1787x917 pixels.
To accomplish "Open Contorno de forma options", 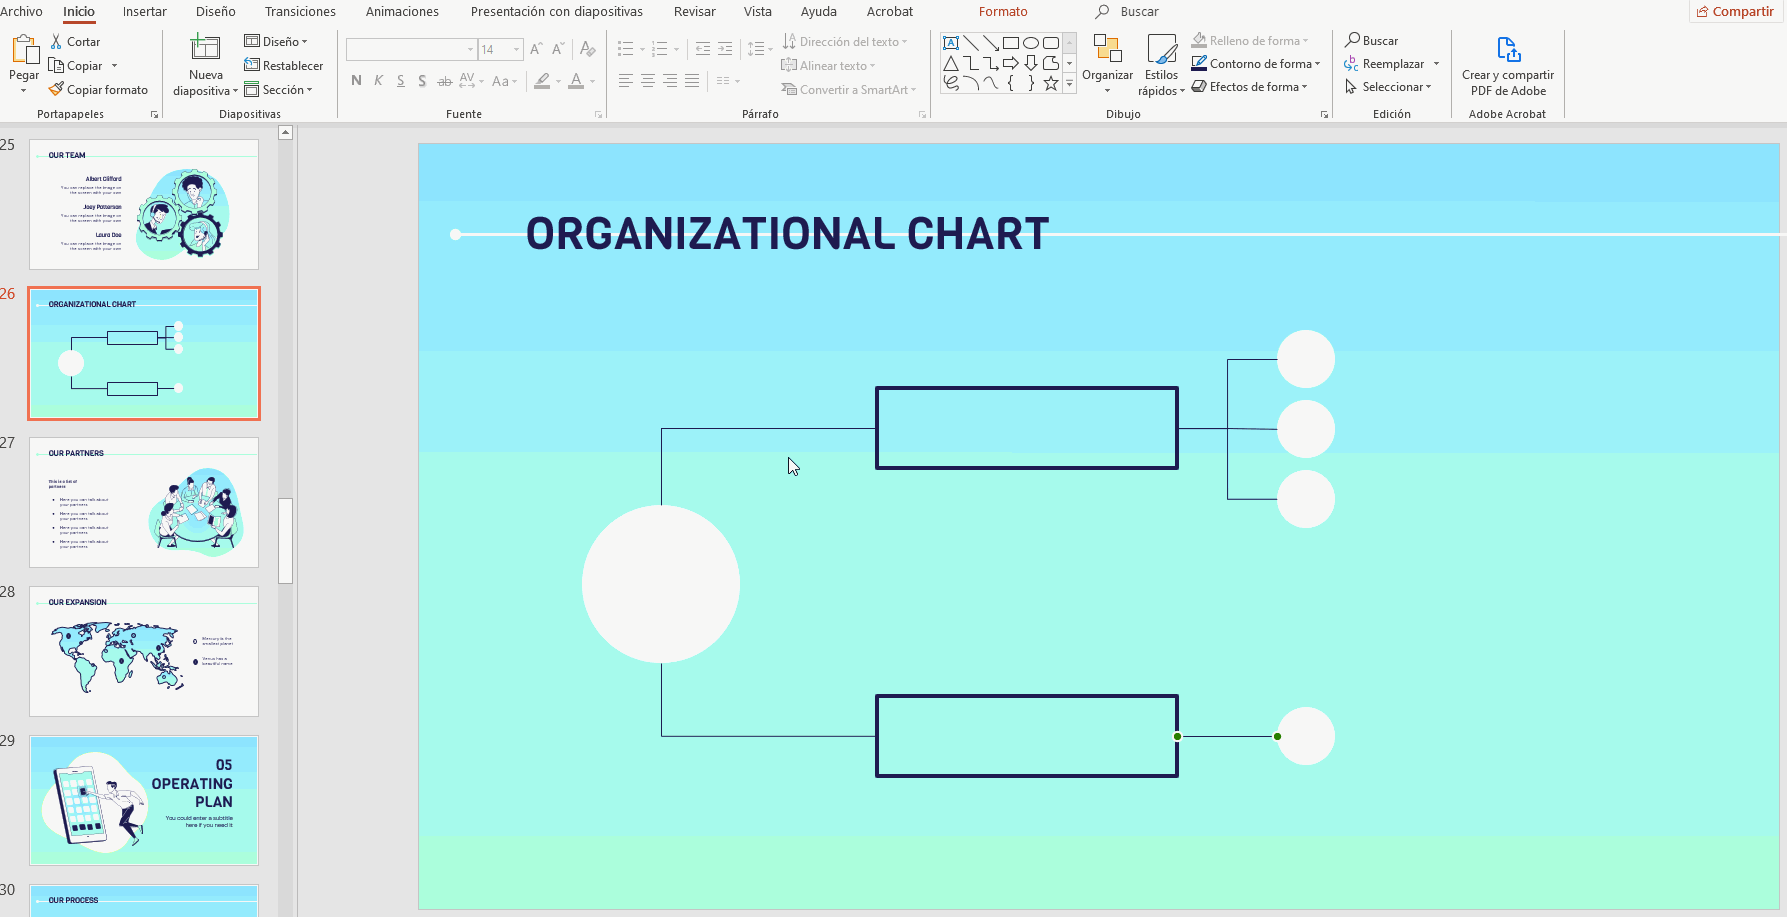I will click(1255, 64).
